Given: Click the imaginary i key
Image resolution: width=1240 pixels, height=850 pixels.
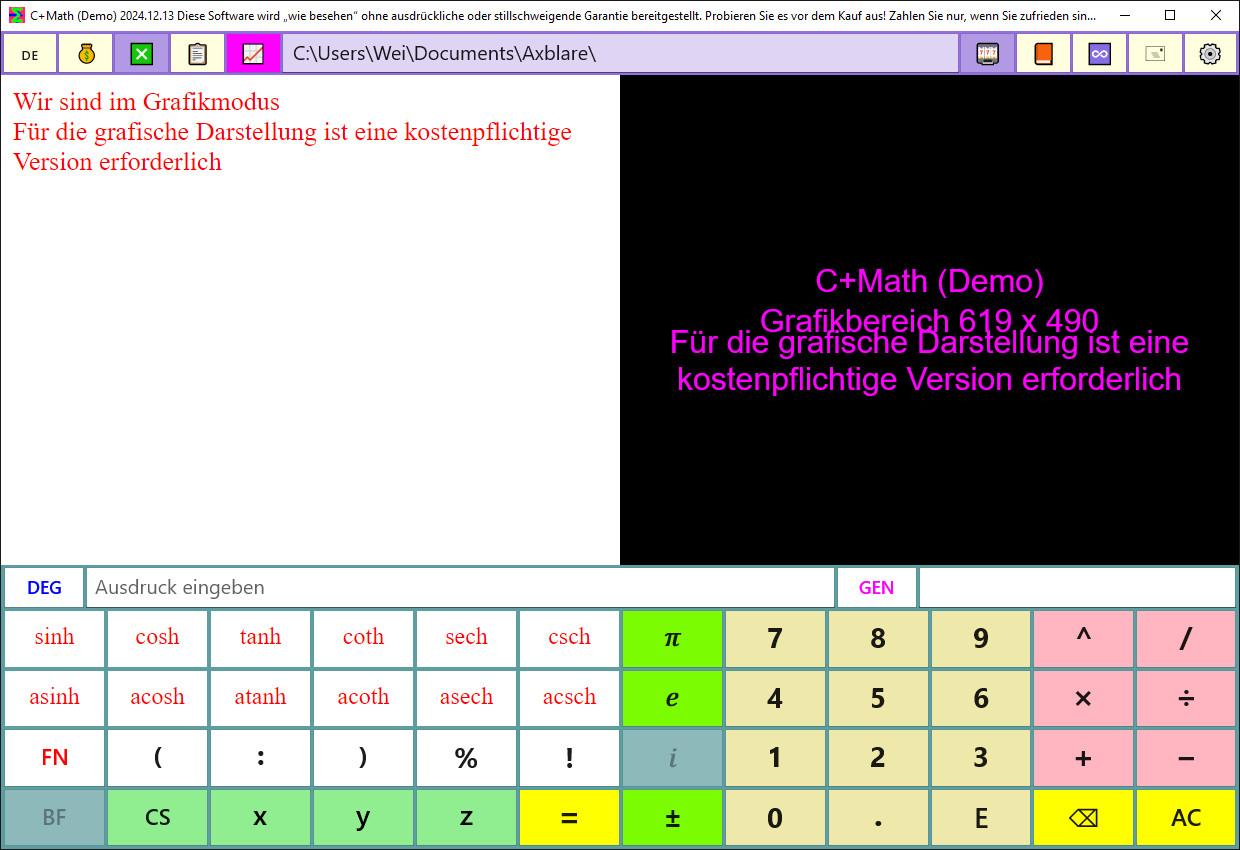Looking at the screenshot, I should point(672,758).
